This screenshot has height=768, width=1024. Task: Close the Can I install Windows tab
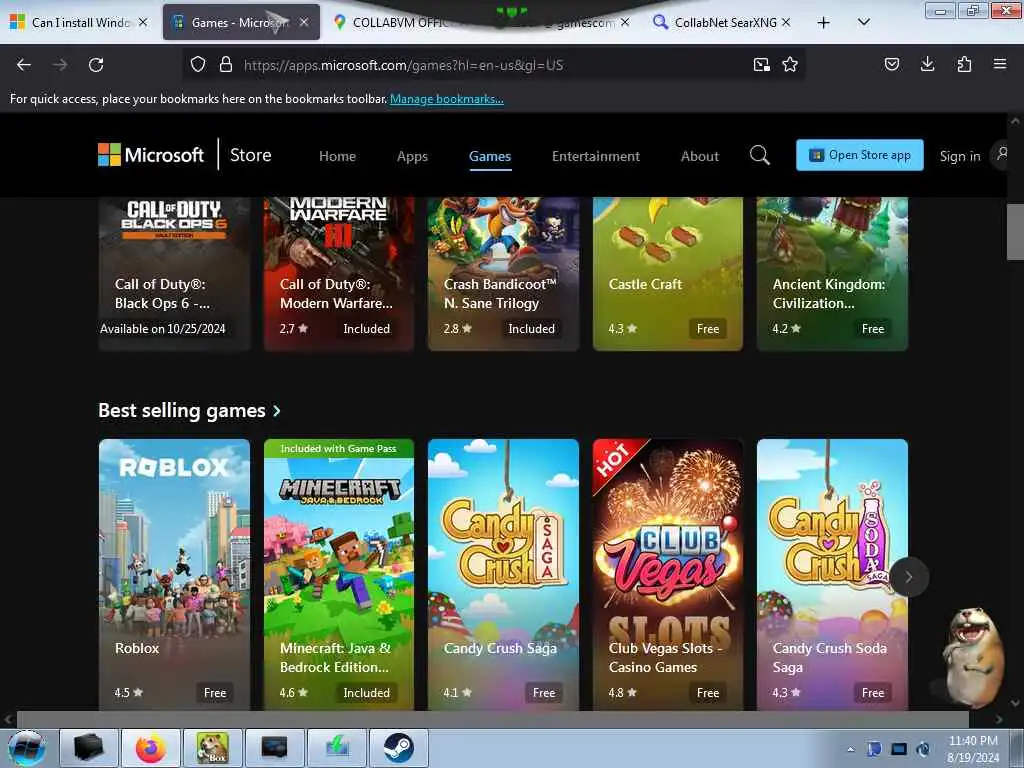coord(143,22)
